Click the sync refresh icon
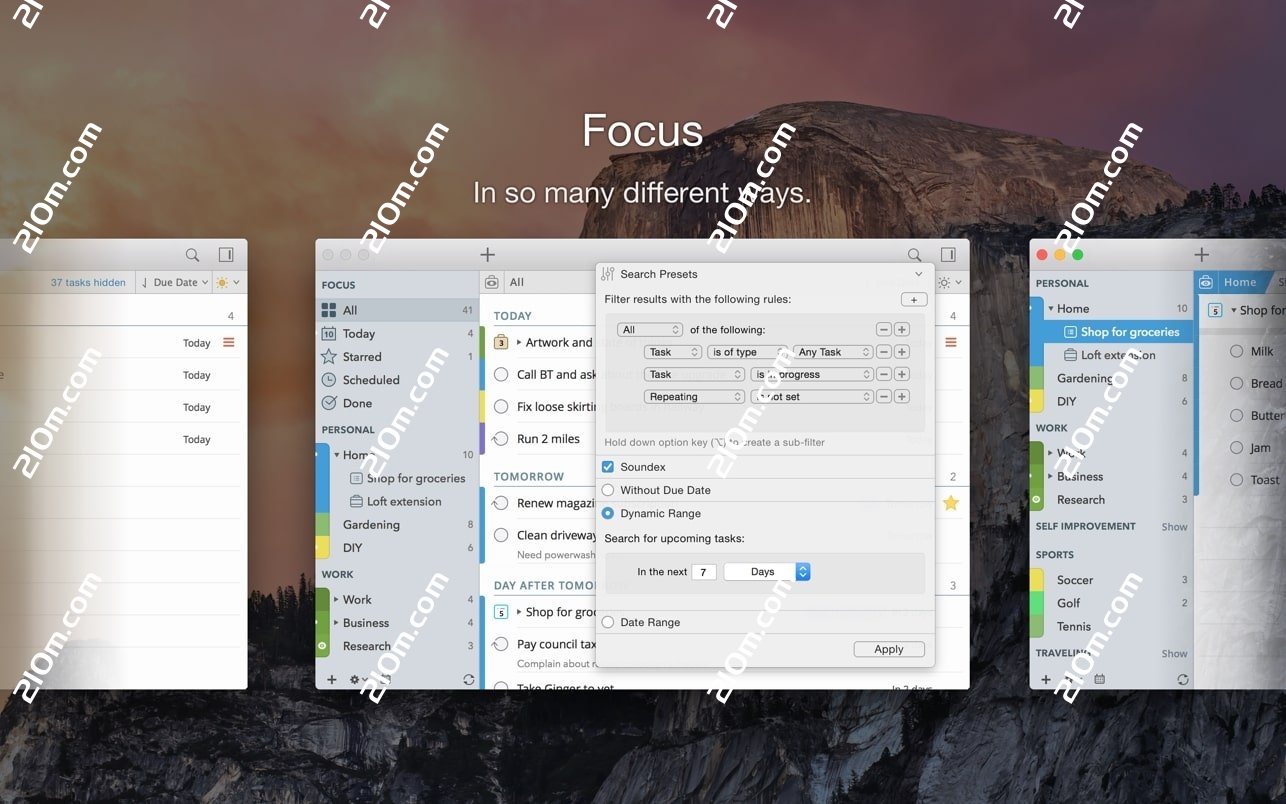Screen dimensions: 1286x804 pos(468,679)
